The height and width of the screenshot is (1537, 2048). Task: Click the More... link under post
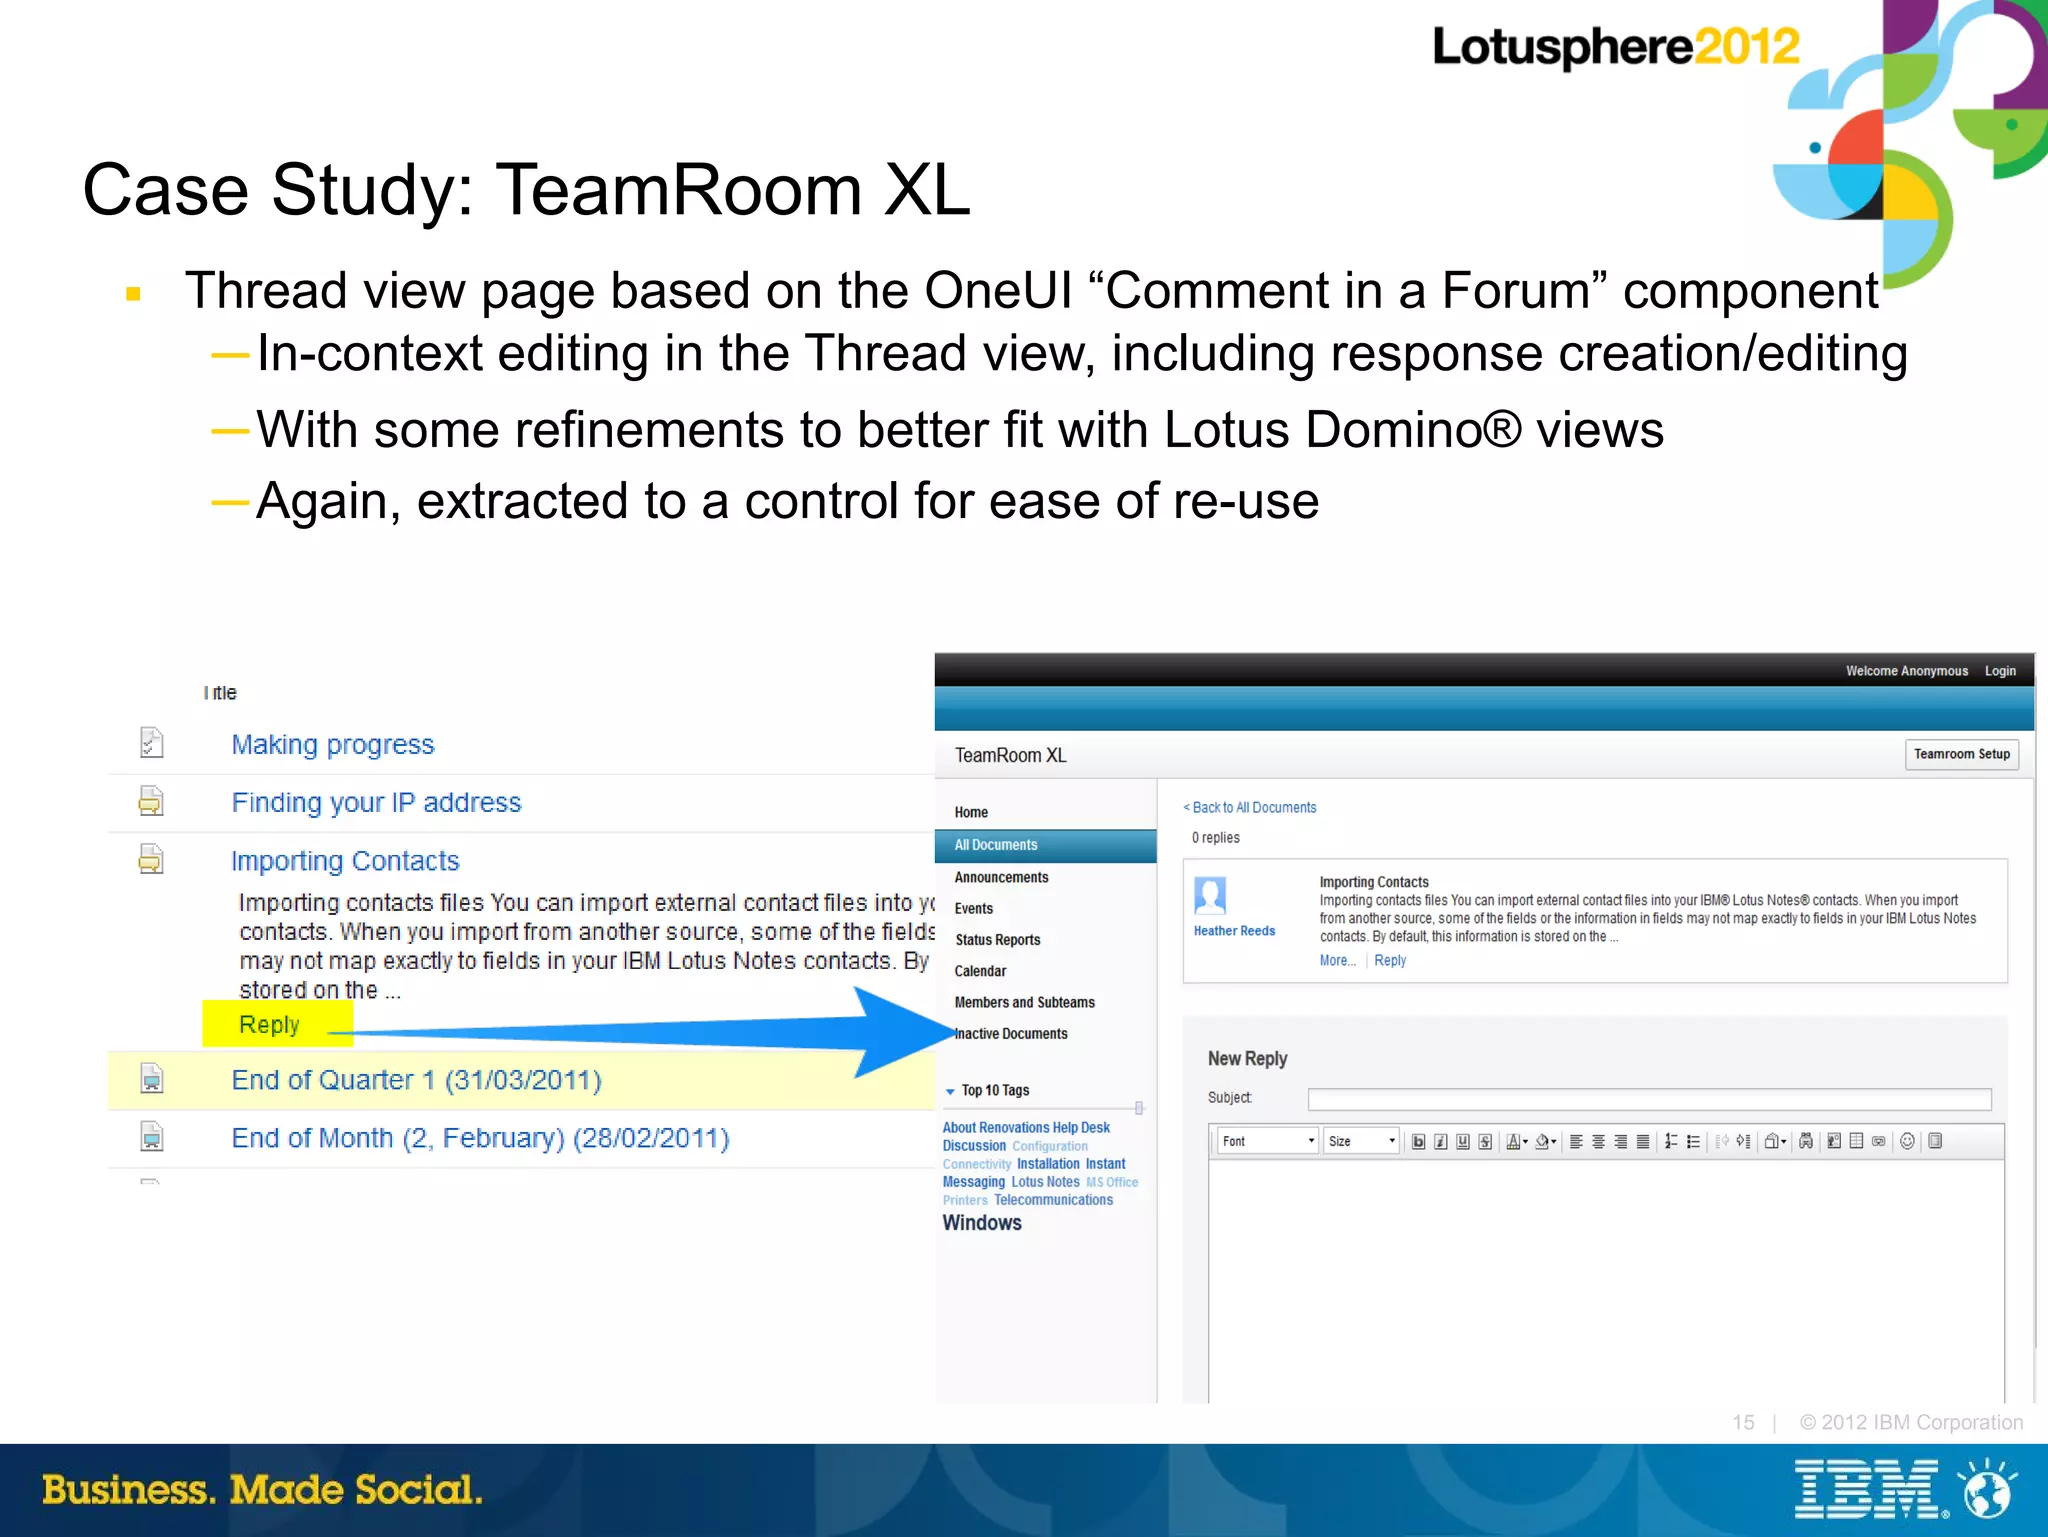pyautogui.click(x=1337, y=960)
